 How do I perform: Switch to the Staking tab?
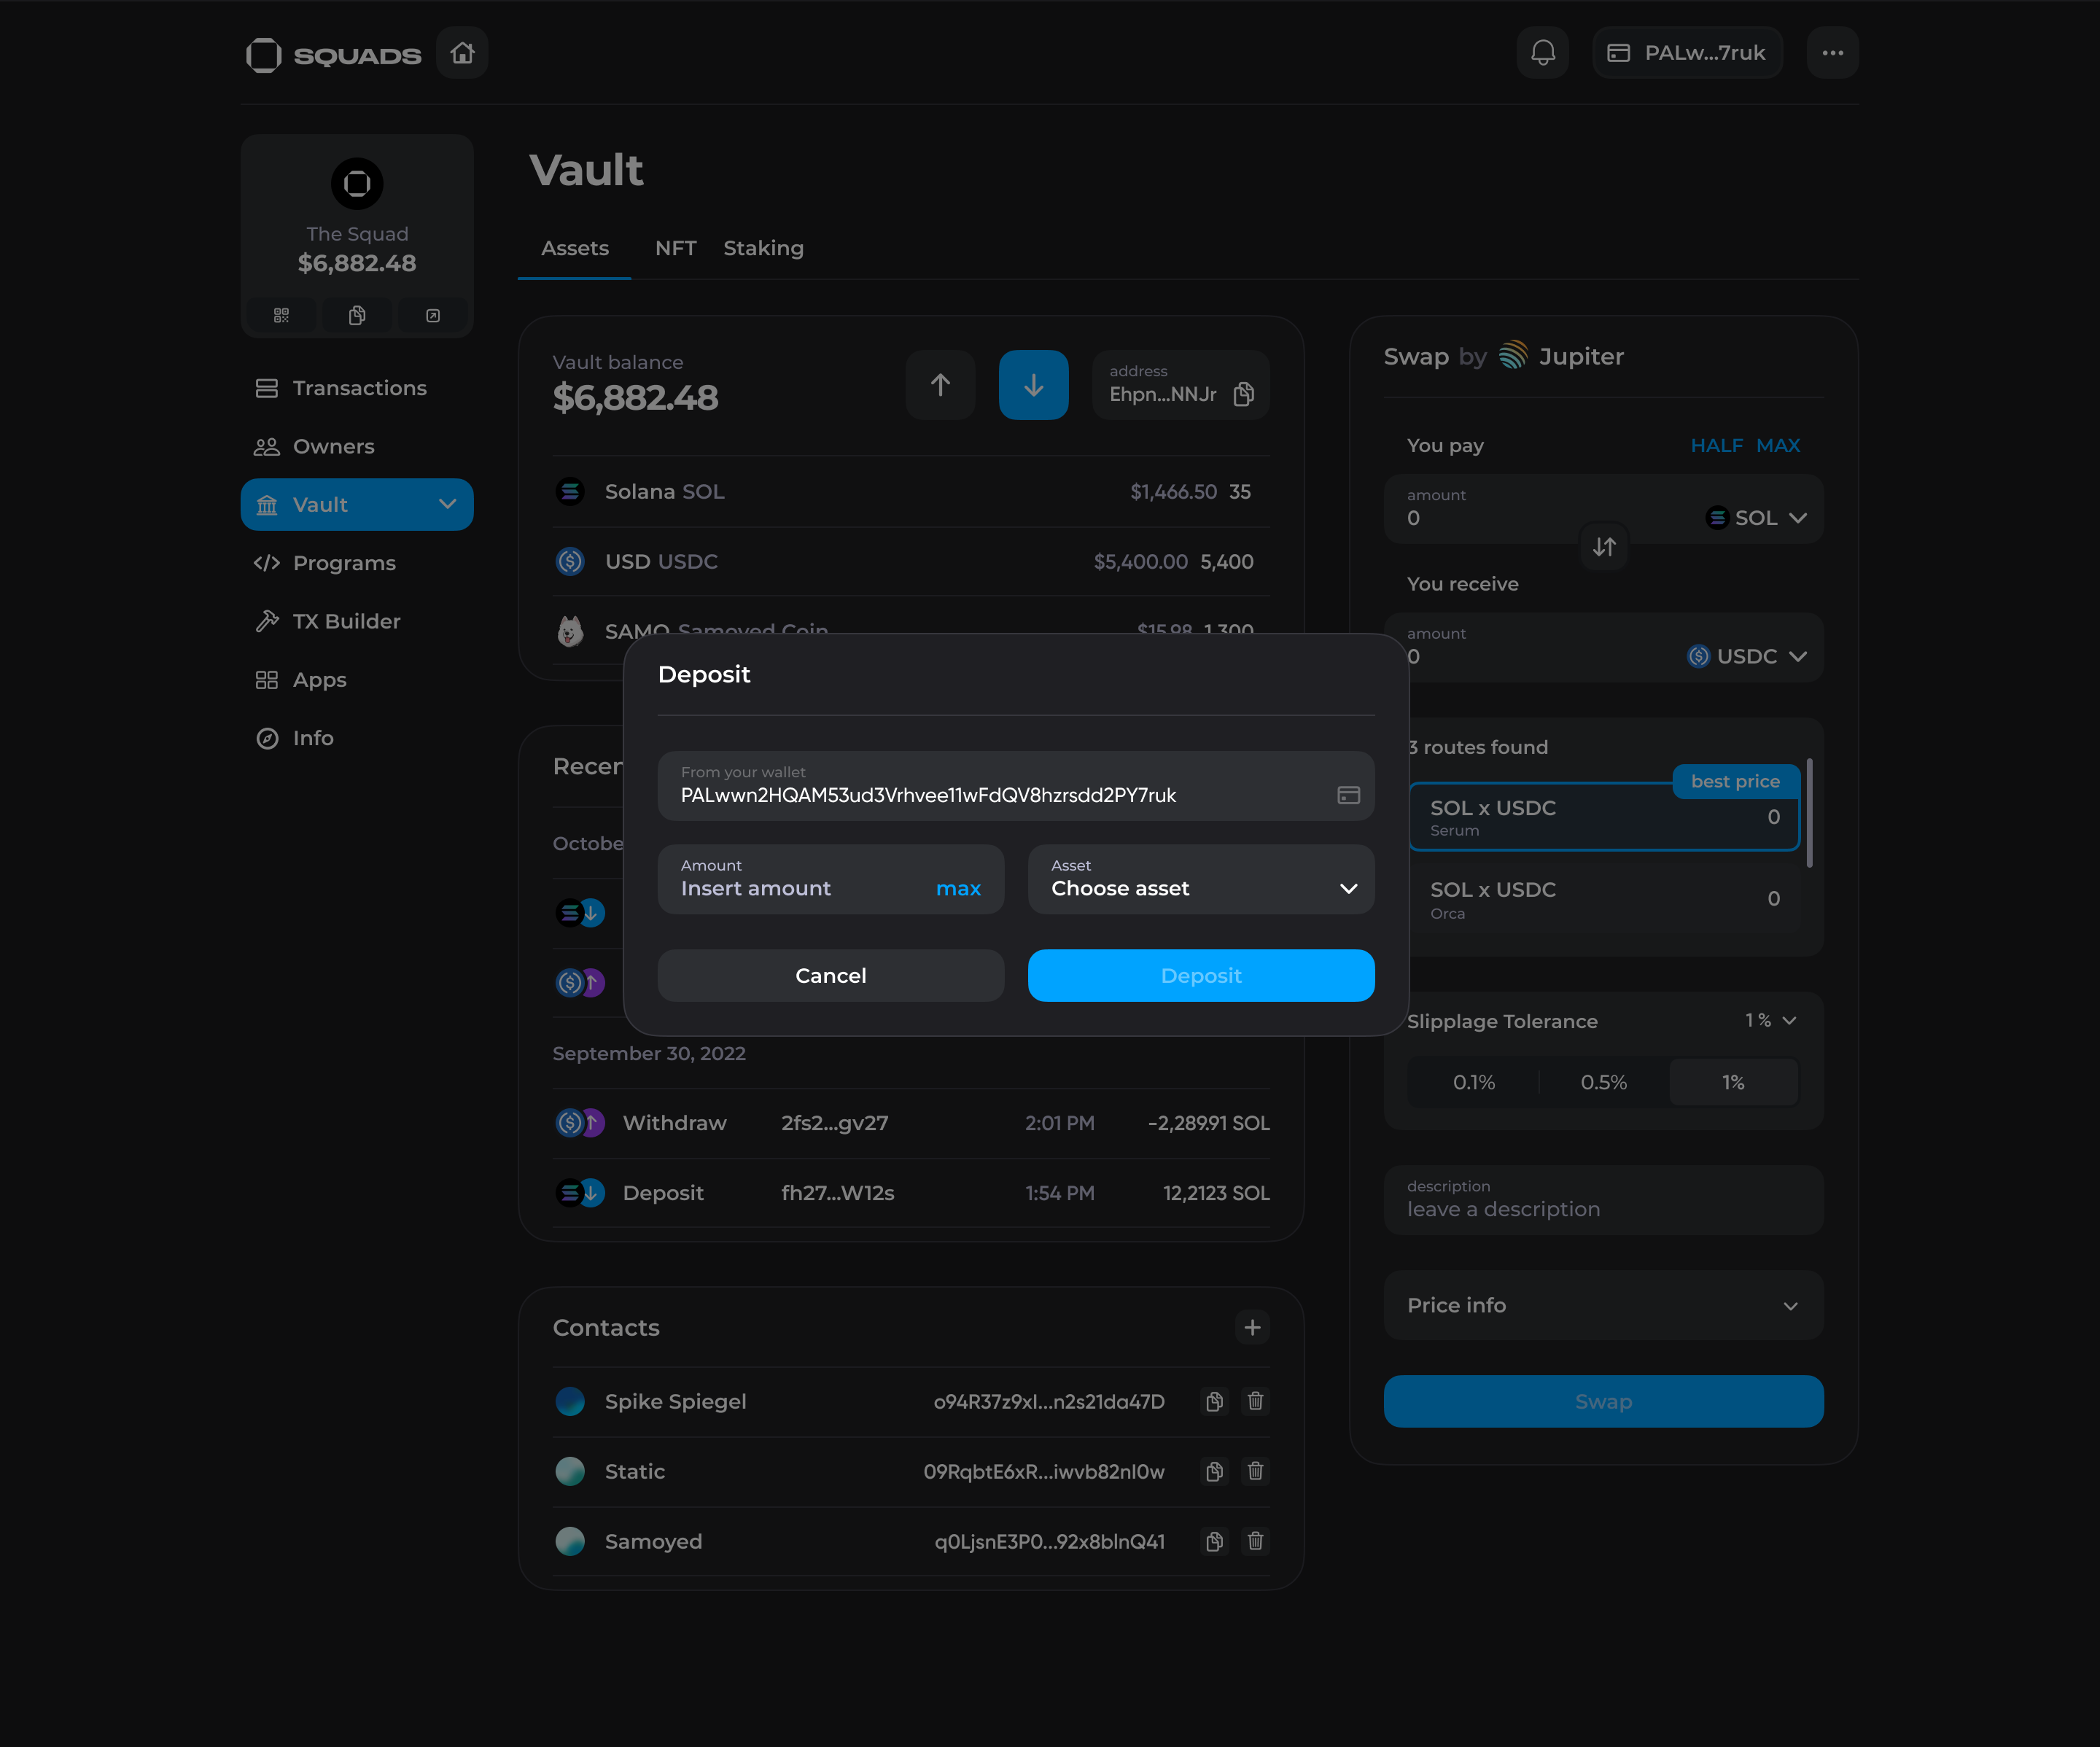[x=763, y=248]
